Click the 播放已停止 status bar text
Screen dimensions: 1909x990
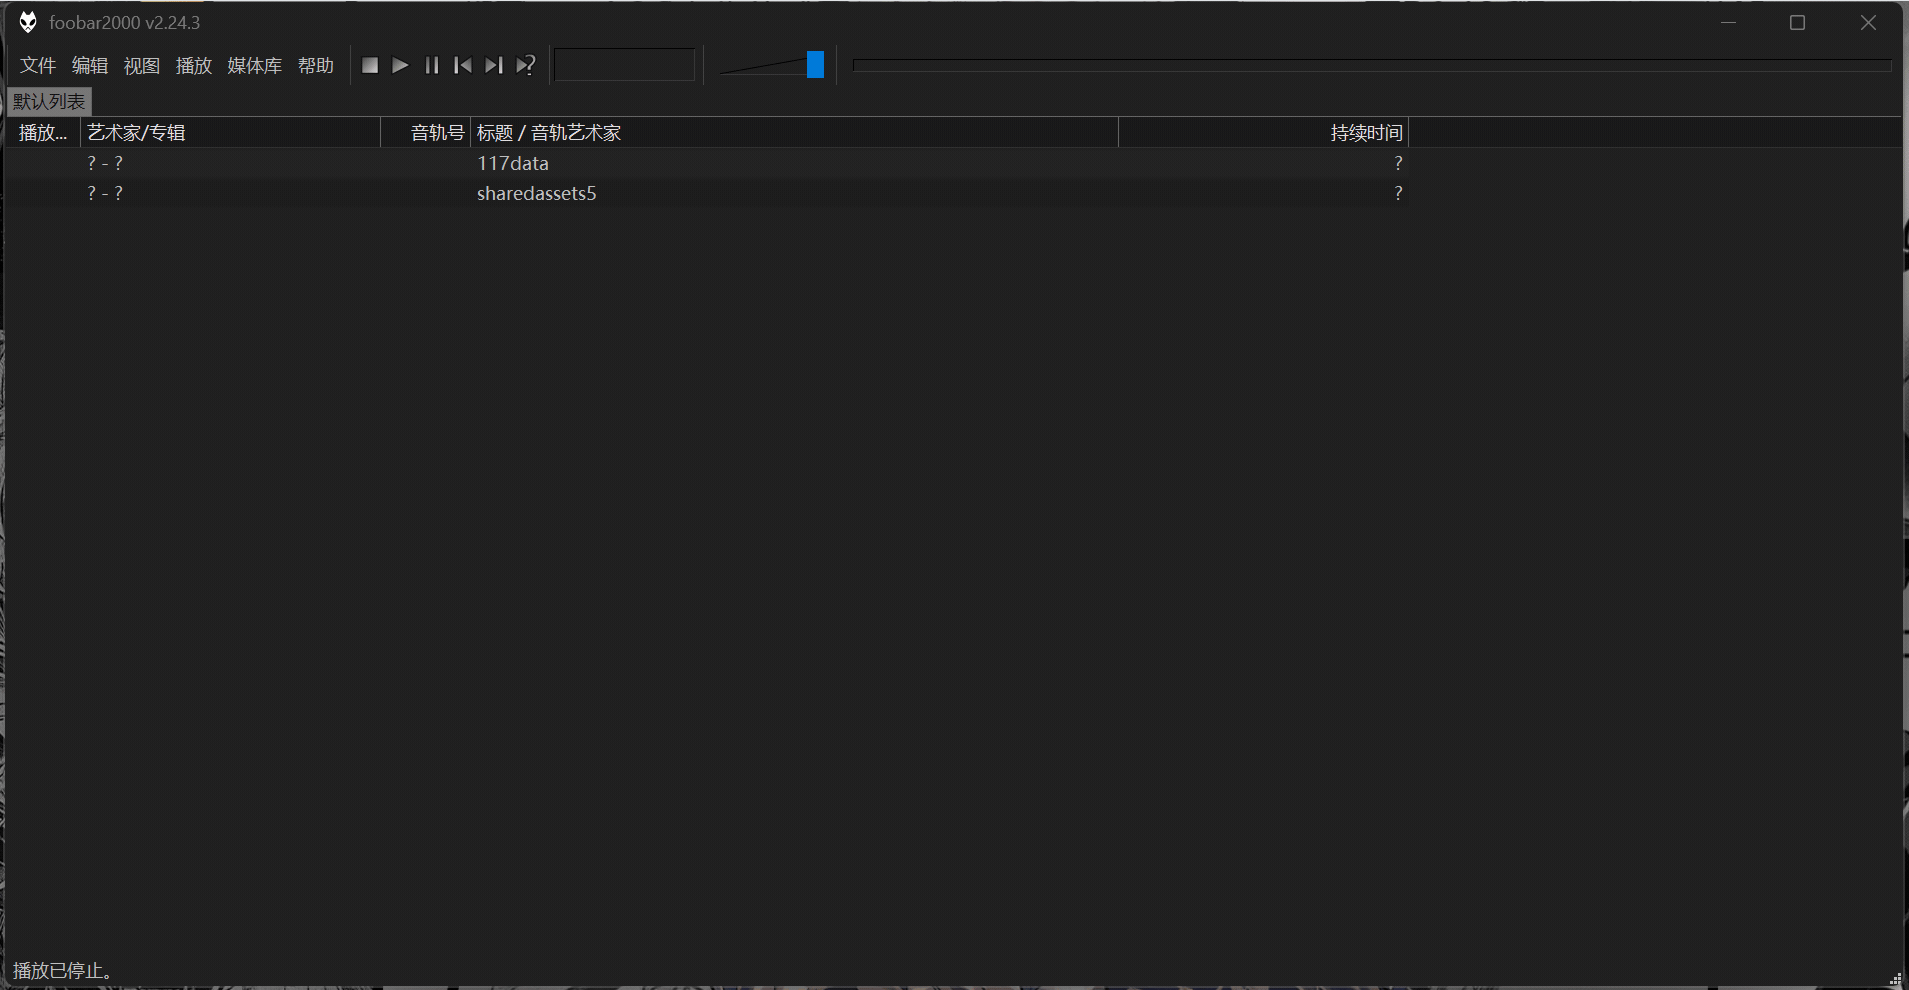(62, 970)
